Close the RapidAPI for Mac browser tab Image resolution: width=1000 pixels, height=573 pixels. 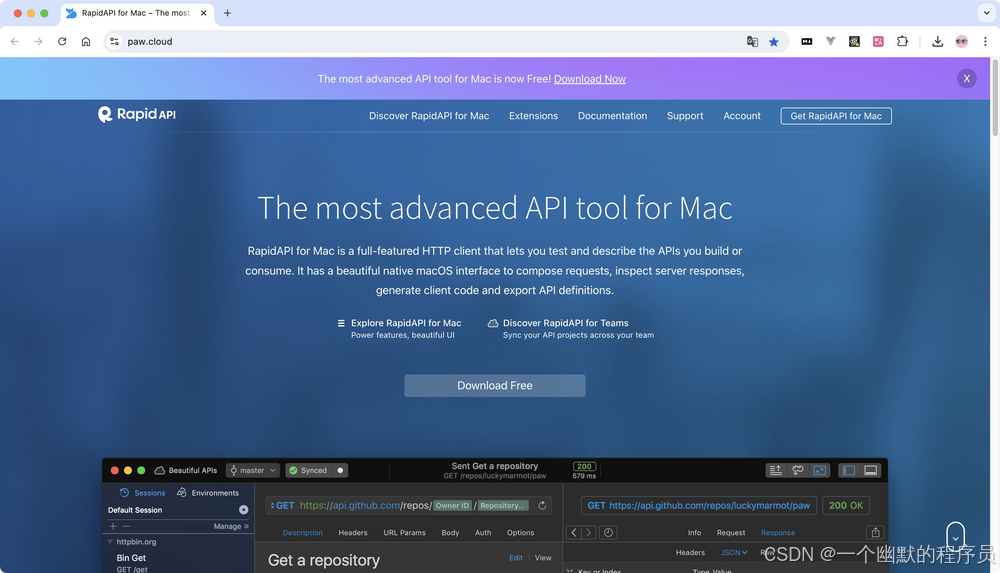(203, 13)
